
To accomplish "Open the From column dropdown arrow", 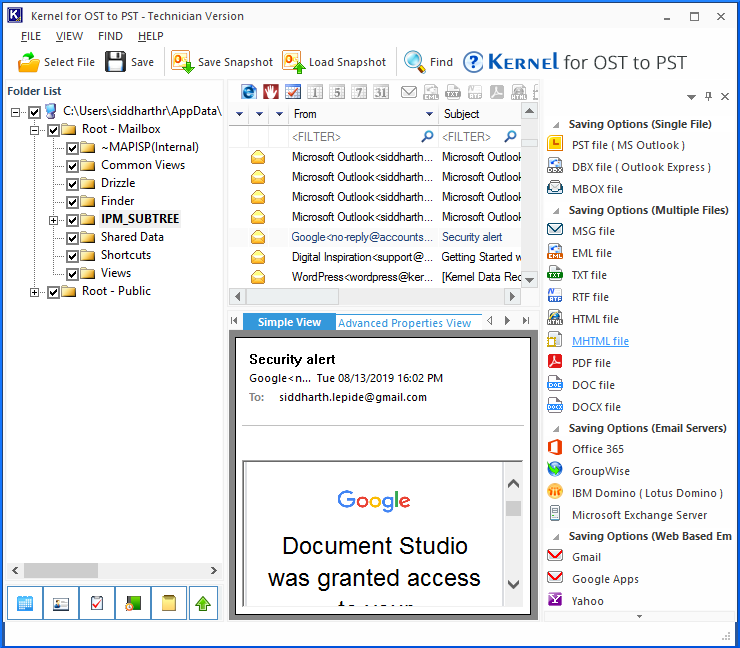I will 429,114.
